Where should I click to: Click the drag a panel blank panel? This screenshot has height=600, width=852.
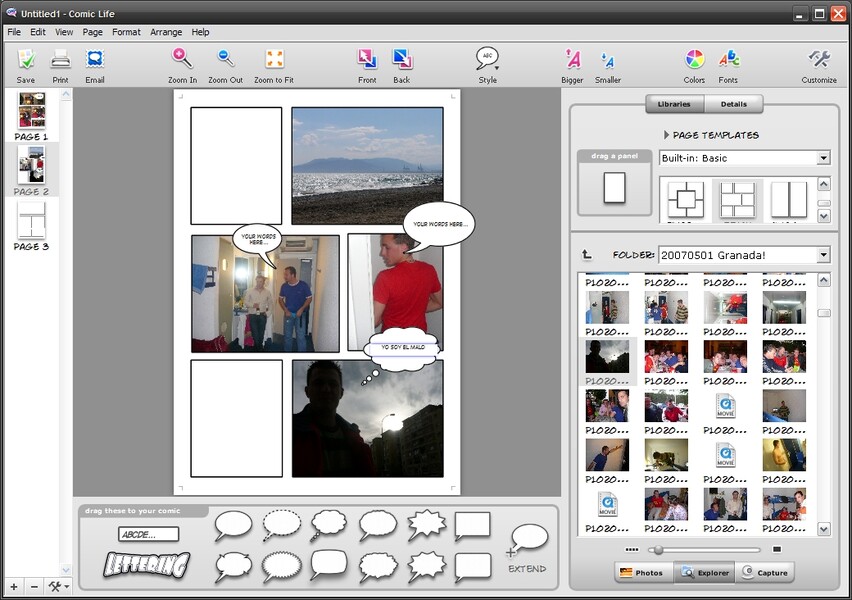615,188
